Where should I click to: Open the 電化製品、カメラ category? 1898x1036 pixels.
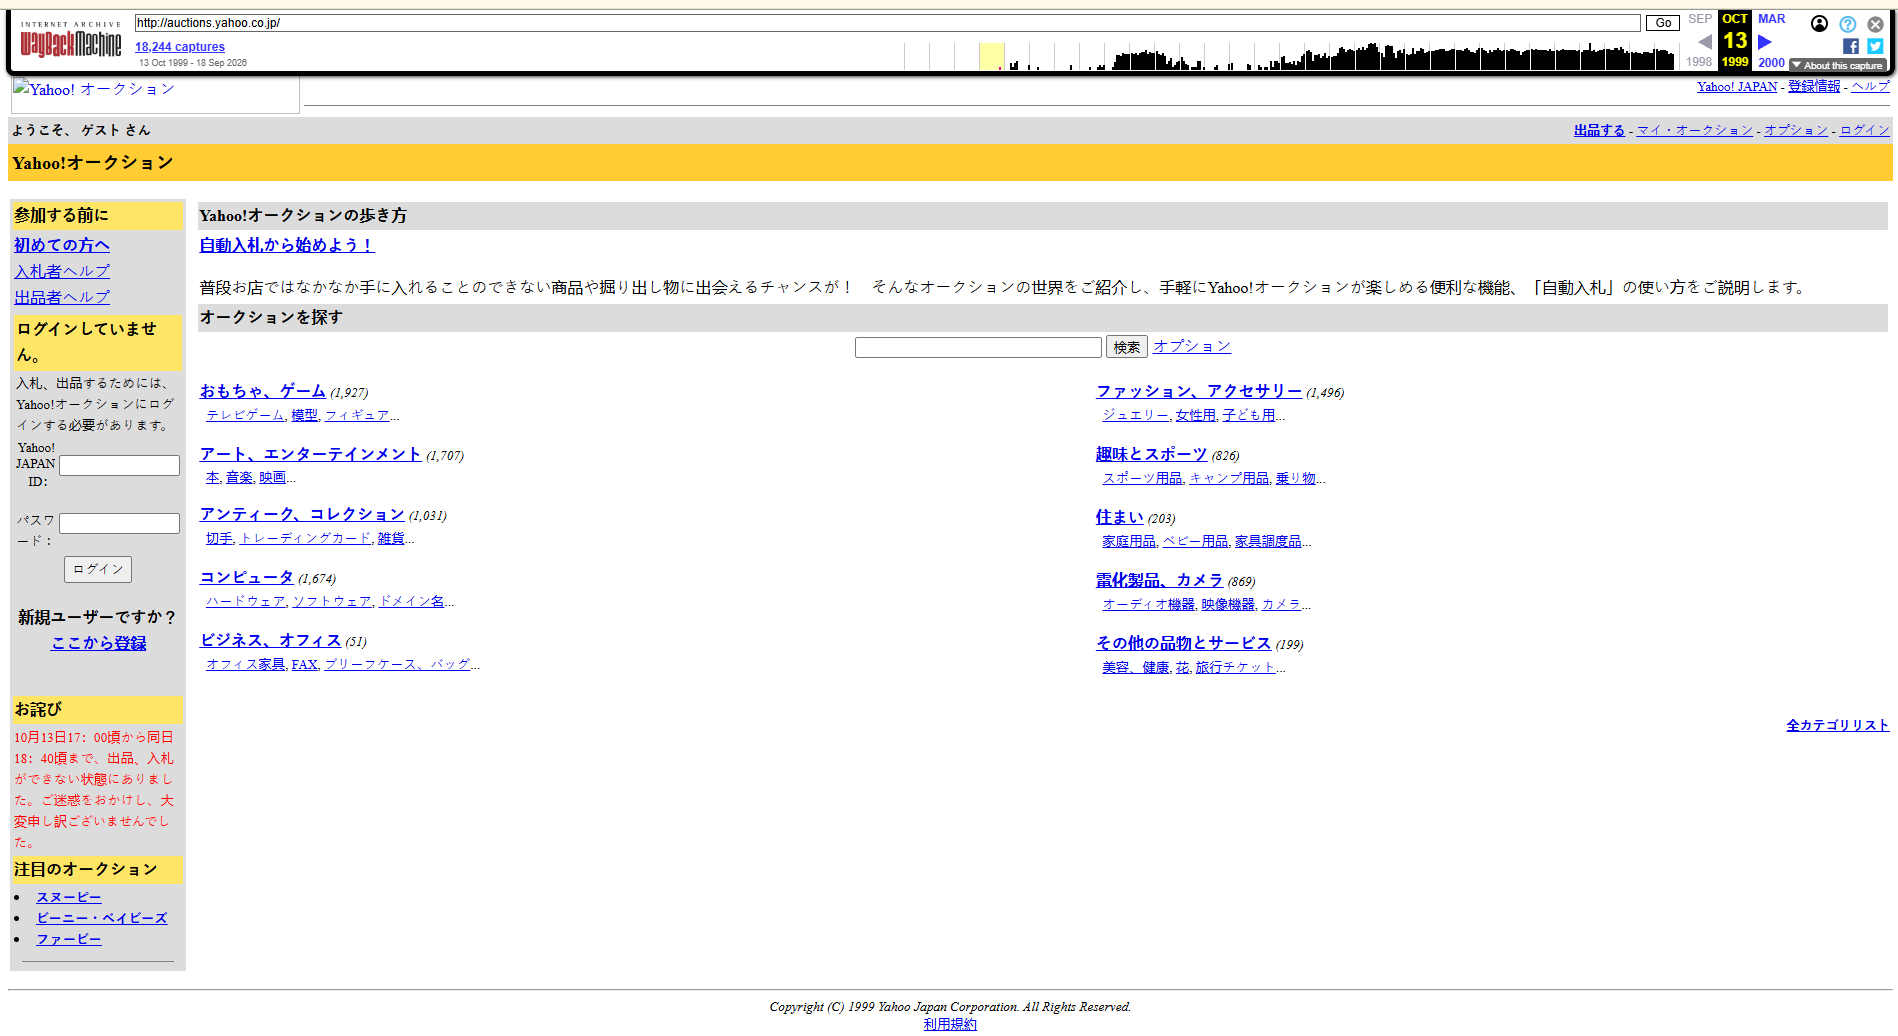1160,580
